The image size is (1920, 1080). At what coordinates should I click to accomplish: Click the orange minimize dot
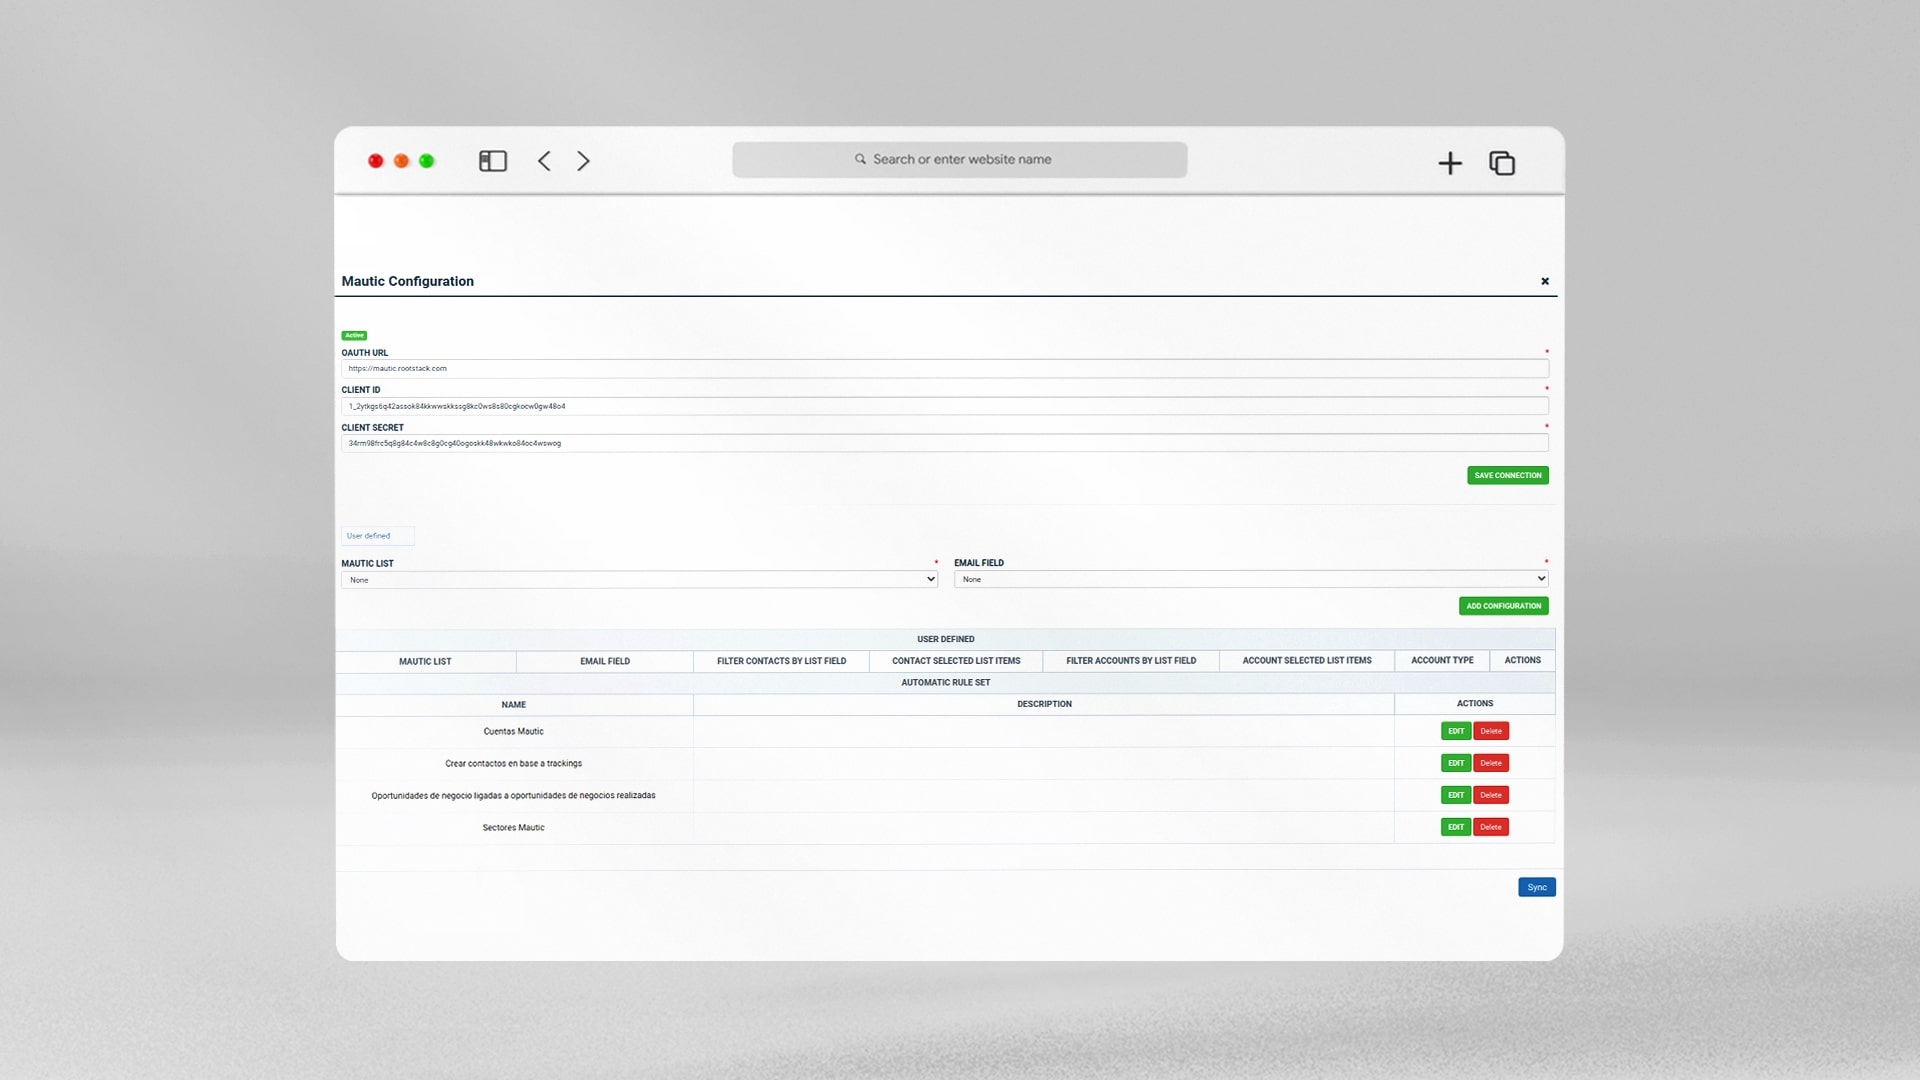tap(401, 161)
